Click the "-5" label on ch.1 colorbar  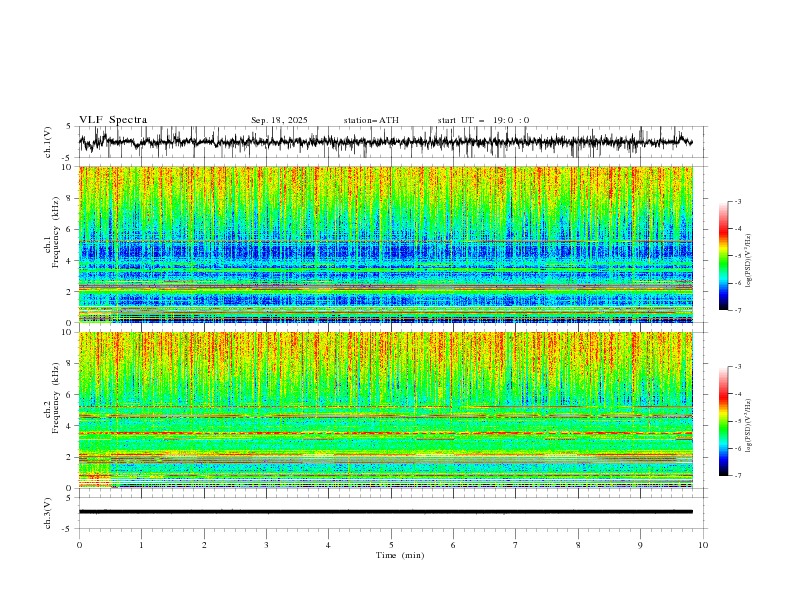pos(738,256)
